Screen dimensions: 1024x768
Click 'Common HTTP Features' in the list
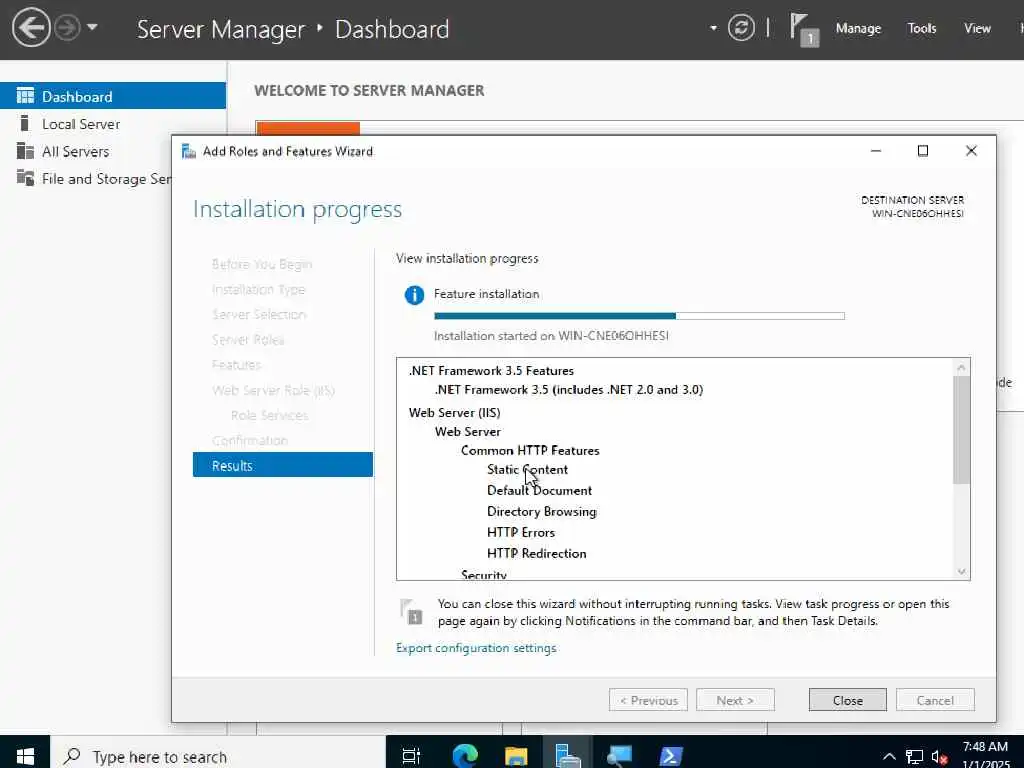530,450
